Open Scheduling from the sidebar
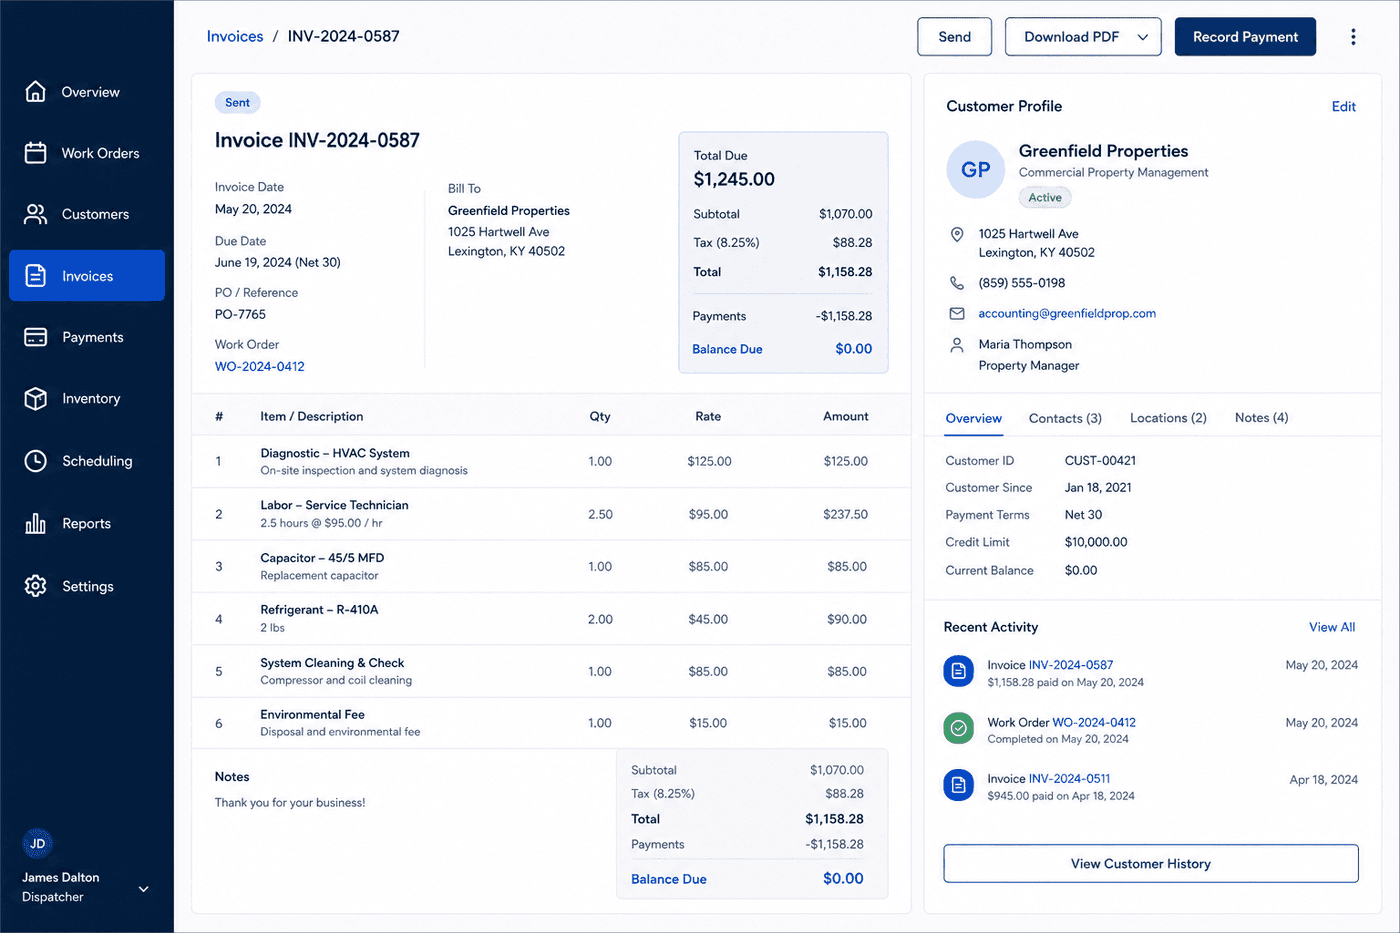This screenshot has height=933, width=1400. pos(87,461)
